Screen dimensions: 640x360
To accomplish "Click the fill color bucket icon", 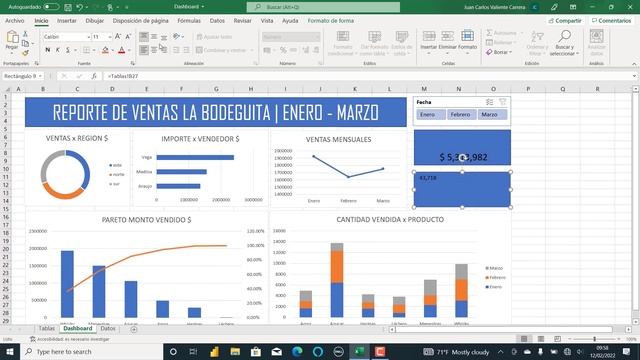I will pos(105,50).
